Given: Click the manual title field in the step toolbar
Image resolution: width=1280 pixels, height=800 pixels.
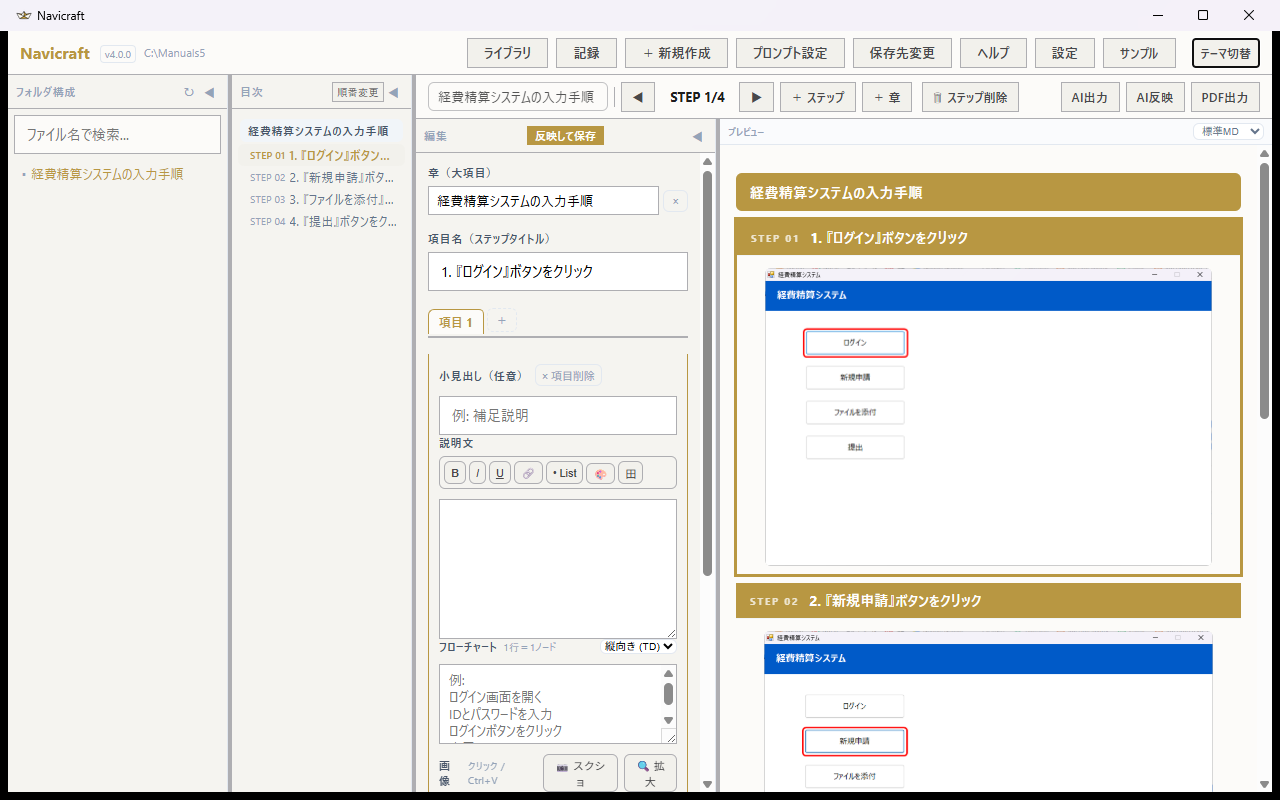Looking at the screenshot, I should (518, 97).
